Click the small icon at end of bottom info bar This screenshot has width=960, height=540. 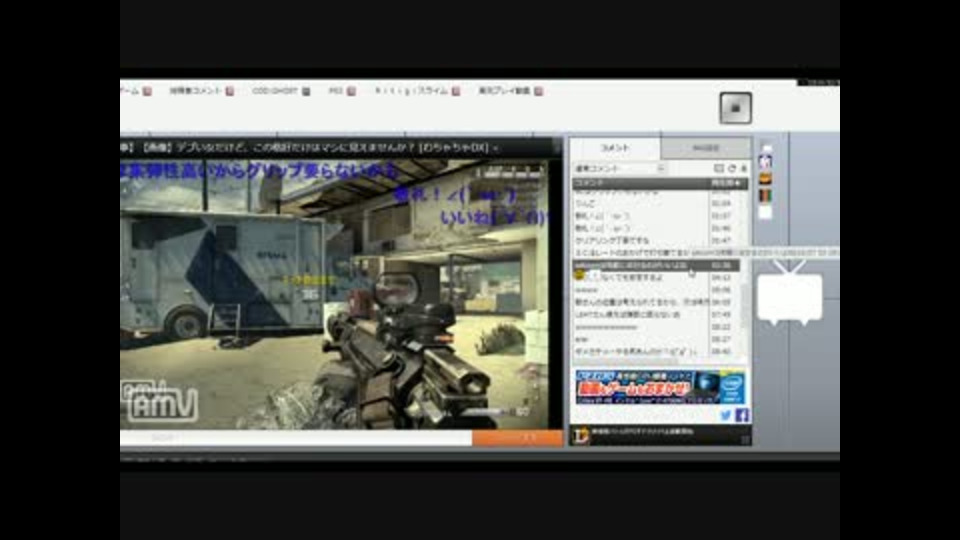click(x=745, y=439)
